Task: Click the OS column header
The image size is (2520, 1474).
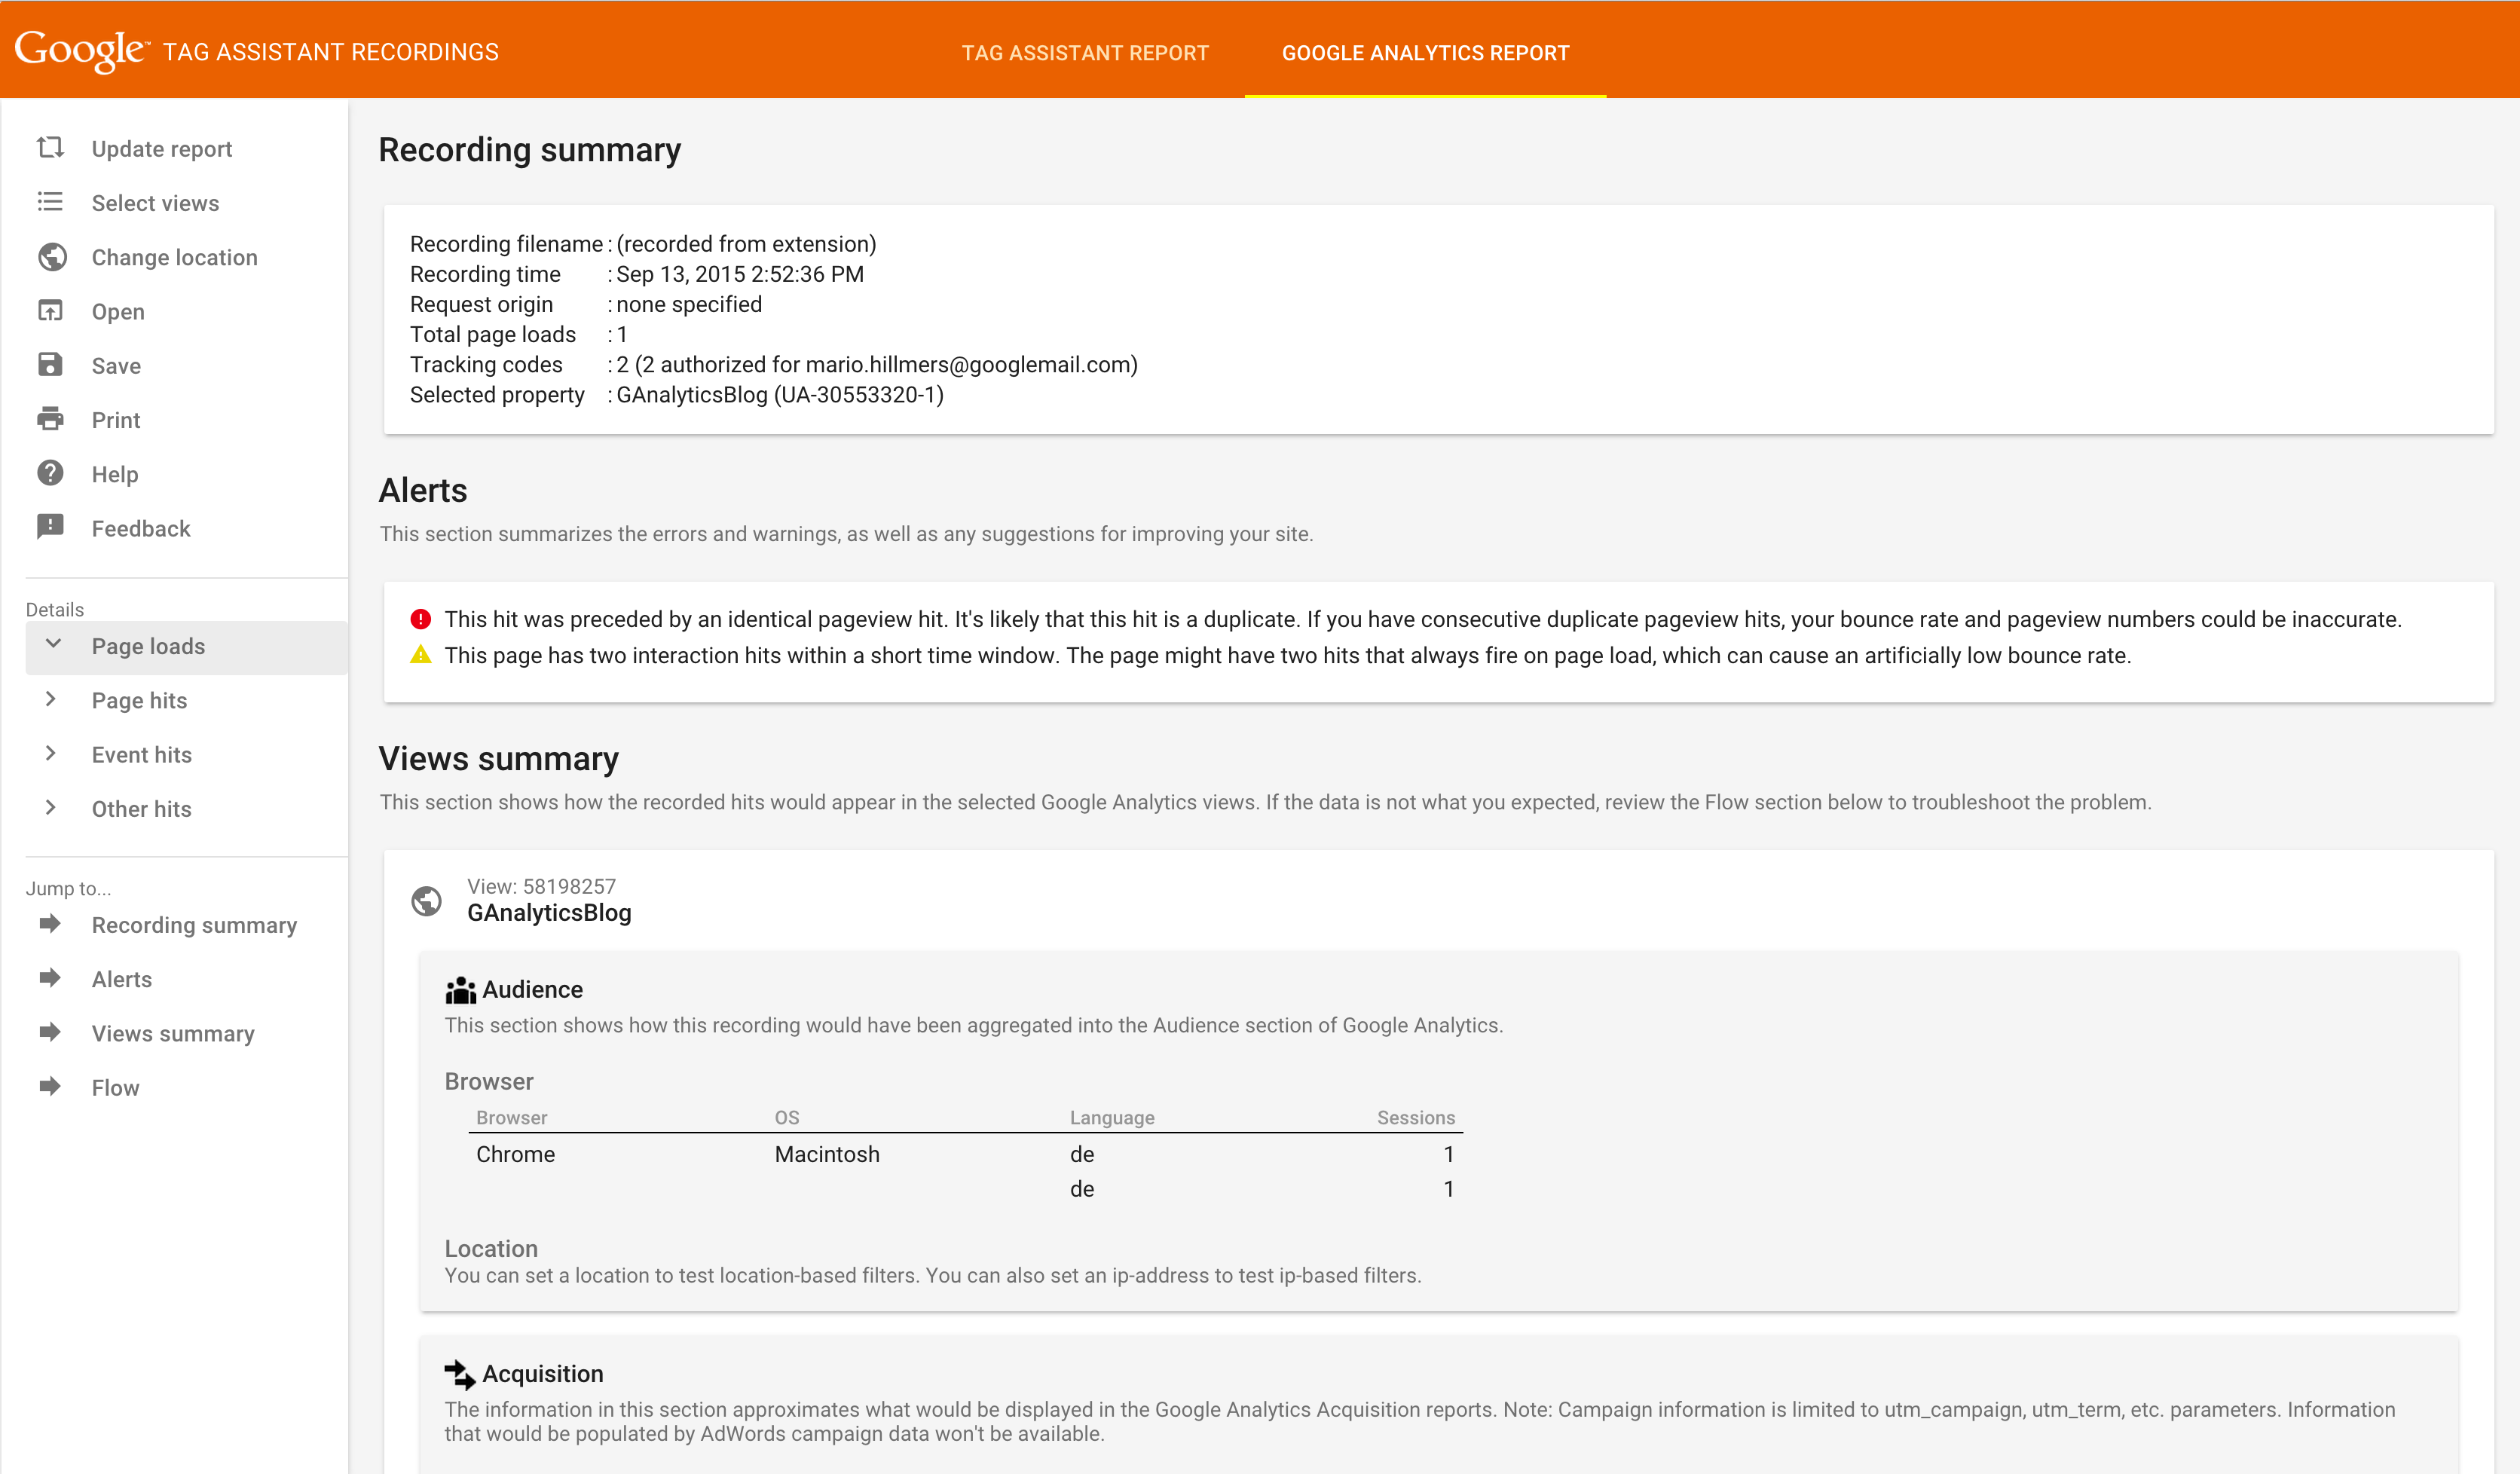Action: coord(787,1118)
